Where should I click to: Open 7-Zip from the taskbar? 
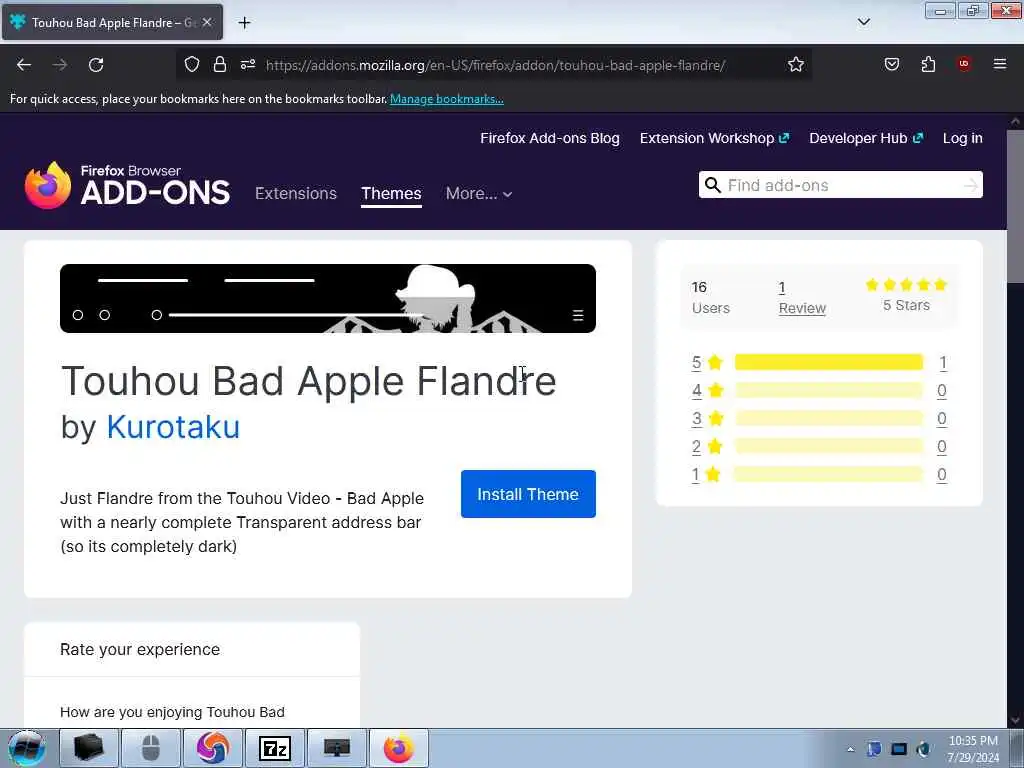click(275, 748)
